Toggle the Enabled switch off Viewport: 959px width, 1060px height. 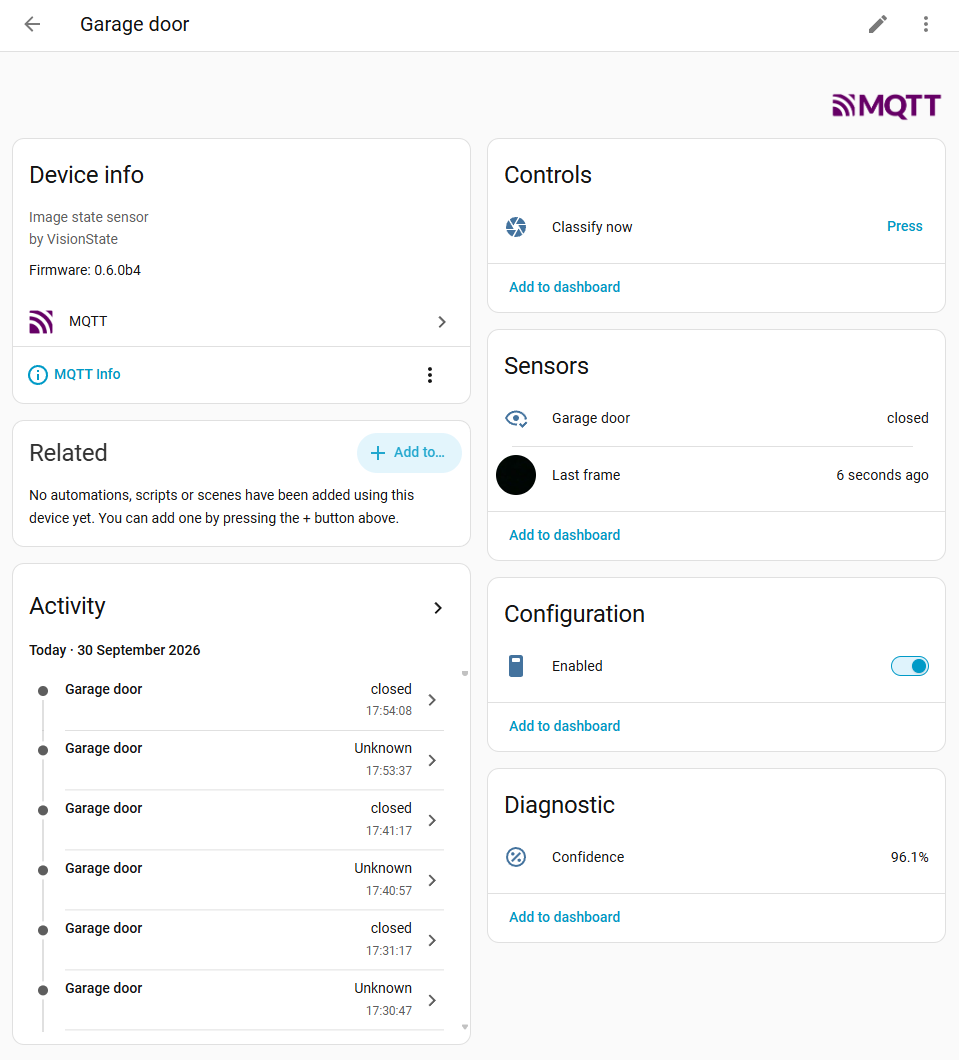(909, 666)
